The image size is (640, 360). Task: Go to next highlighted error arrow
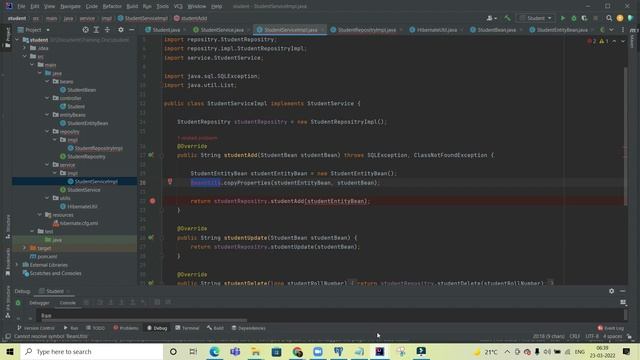pyautogui.click(x=622, y=41)
